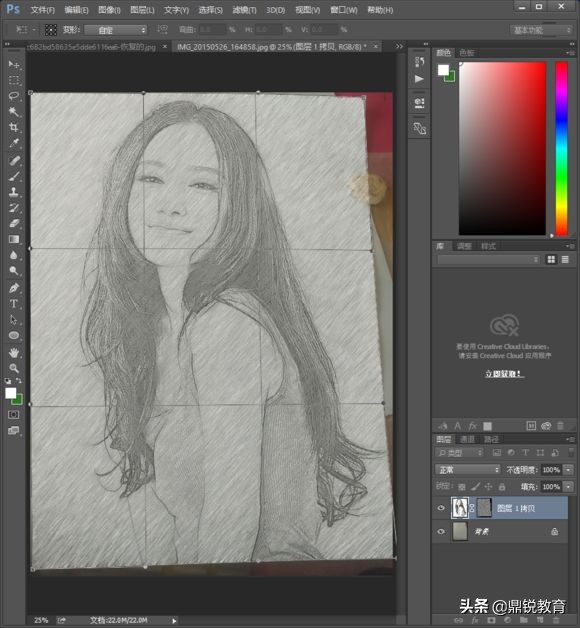The image size is (580, 628).
Task: Click the delete layer trash icon
Action: (556, 620)
